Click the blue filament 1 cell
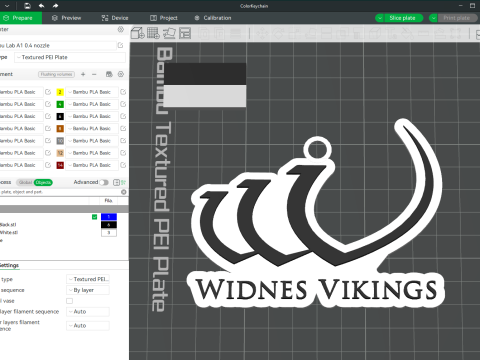The height and width of the screenshot is (360, 480). pos(109,217)
